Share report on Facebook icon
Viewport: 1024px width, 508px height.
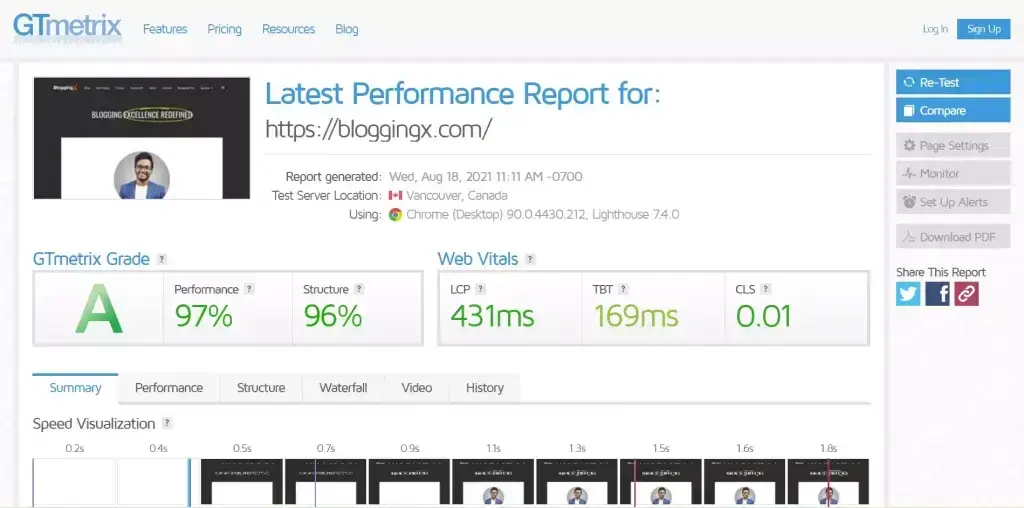pyautogui.click(x=937, y=294)
